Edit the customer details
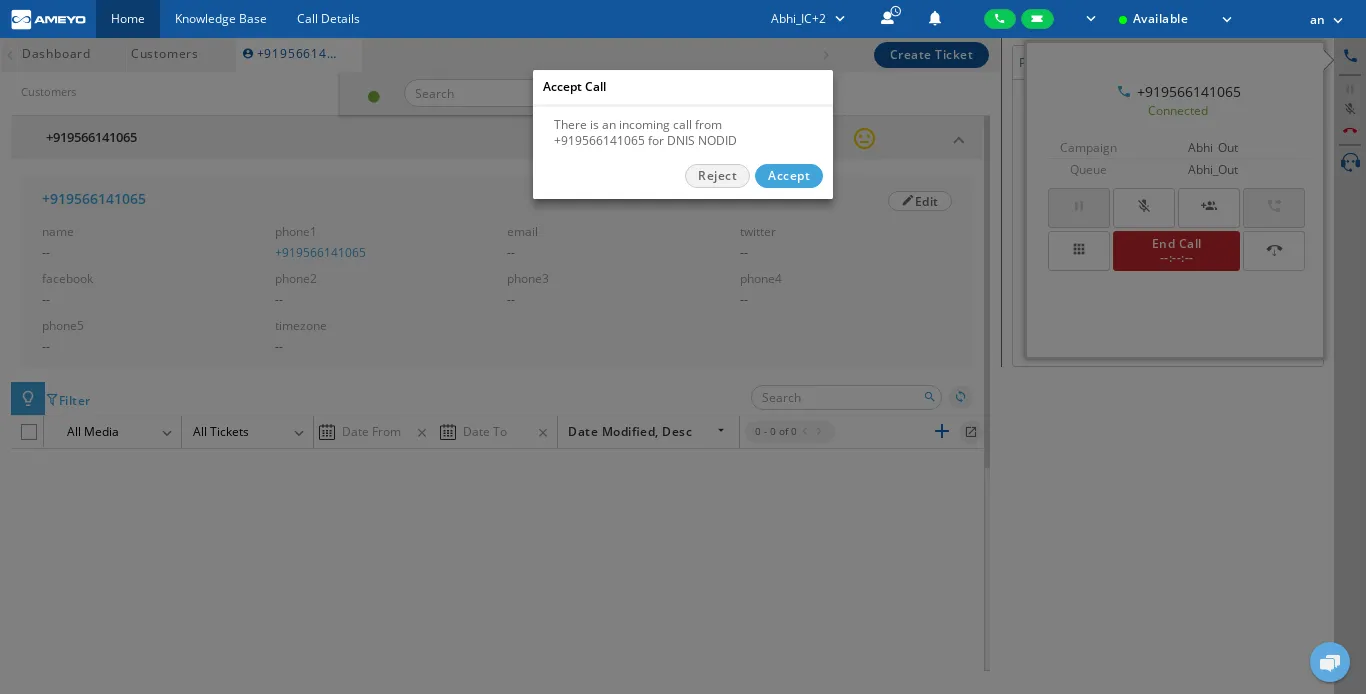This screenshot has width=1366, height=694. click(x=920, y=201)
